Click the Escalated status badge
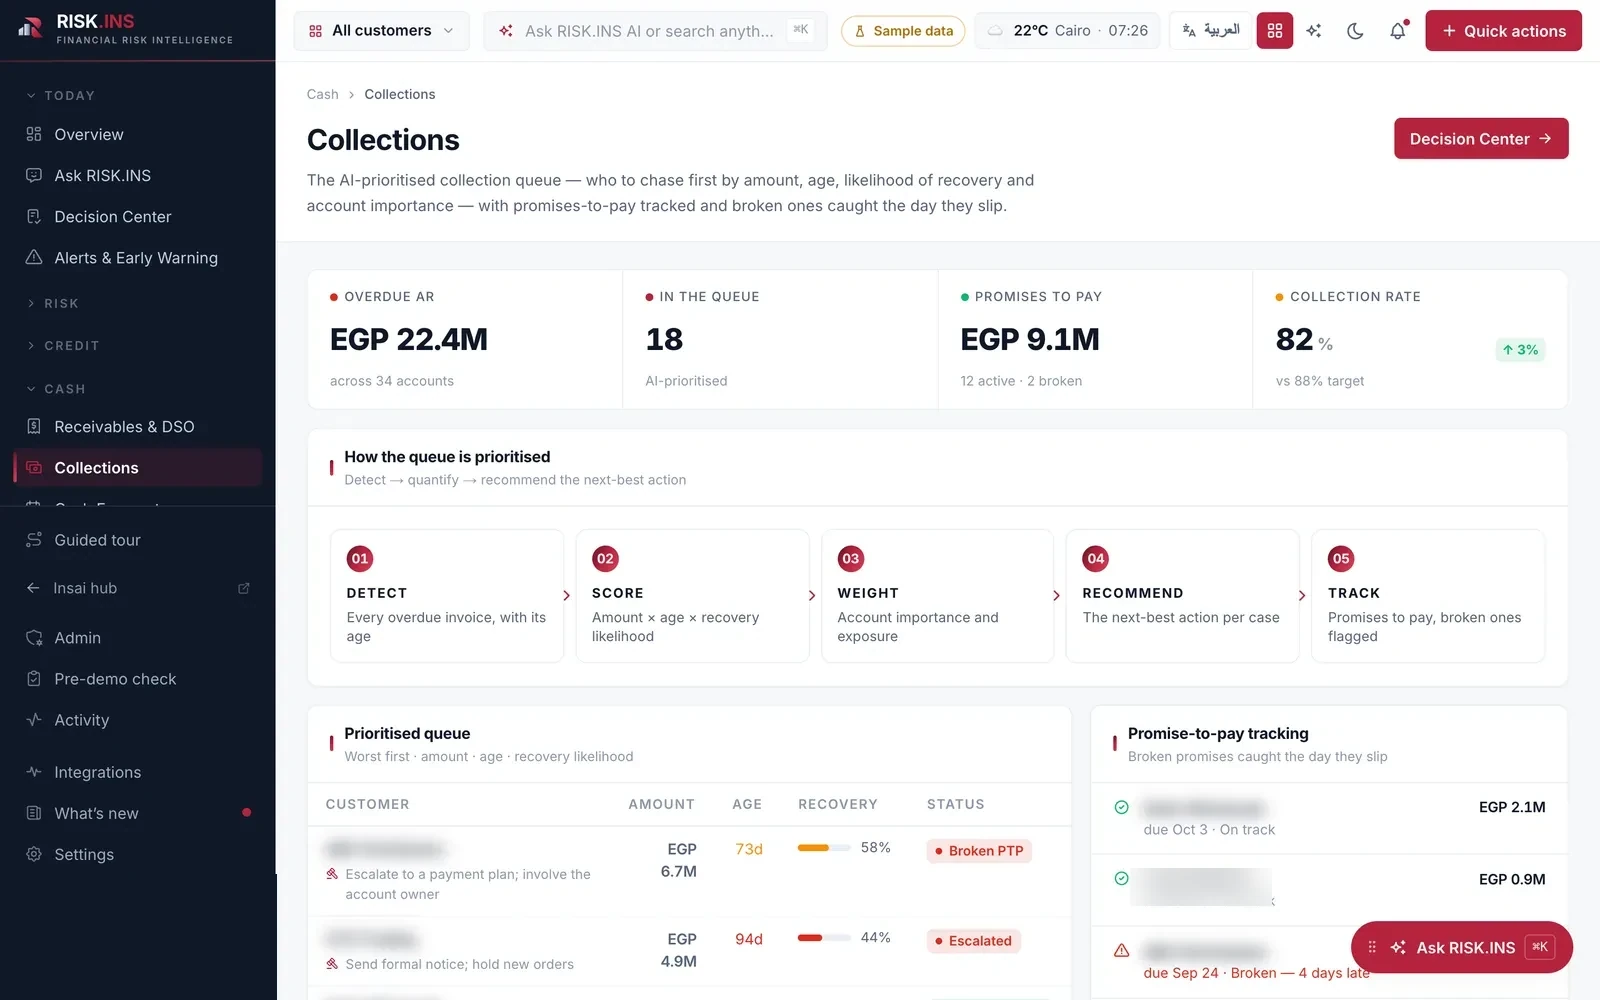The width and height of the screenshot is (1600, 1000). pyautogui.click(x=973, y=941)
